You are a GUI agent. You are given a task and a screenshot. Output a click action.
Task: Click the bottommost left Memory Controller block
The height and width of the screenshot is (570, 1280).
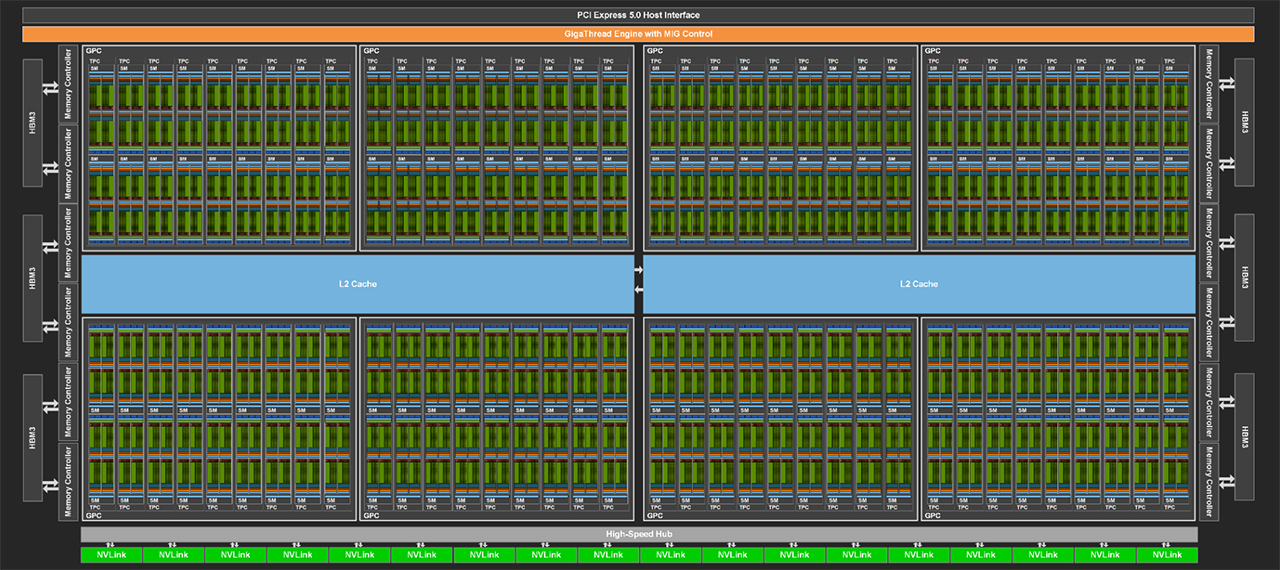pos(68,481)
